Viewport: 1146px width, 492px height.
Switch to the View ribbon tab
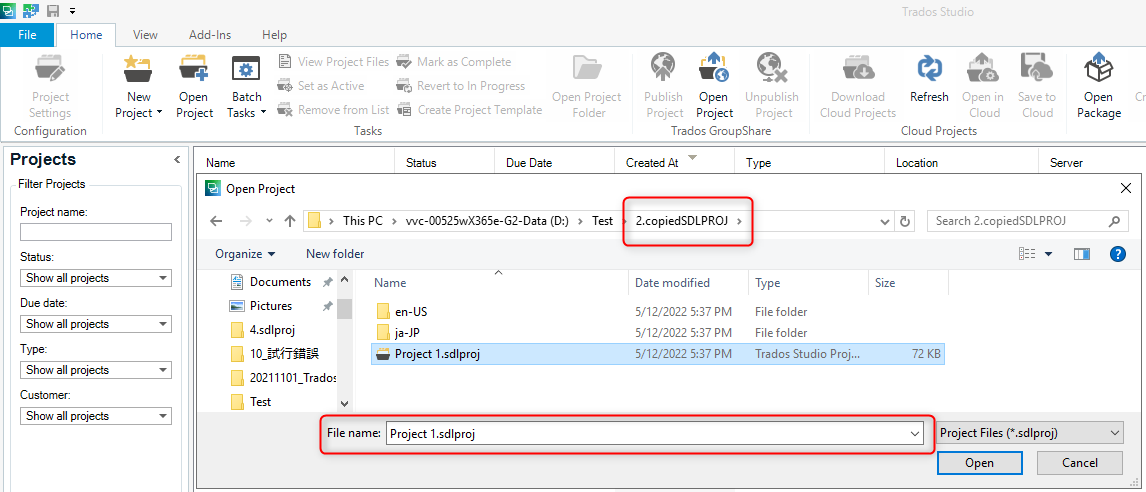click(x=145, y=35)
